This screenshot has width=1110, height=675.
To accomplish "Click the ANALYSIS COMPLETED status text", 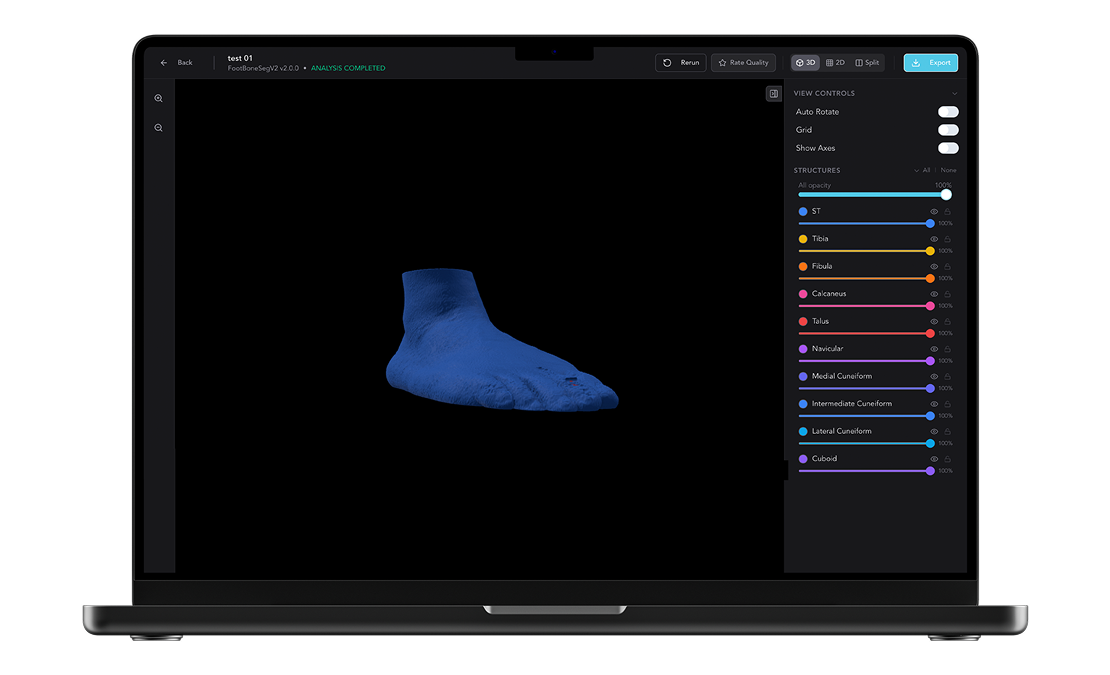I will click(x=348, y=69).
